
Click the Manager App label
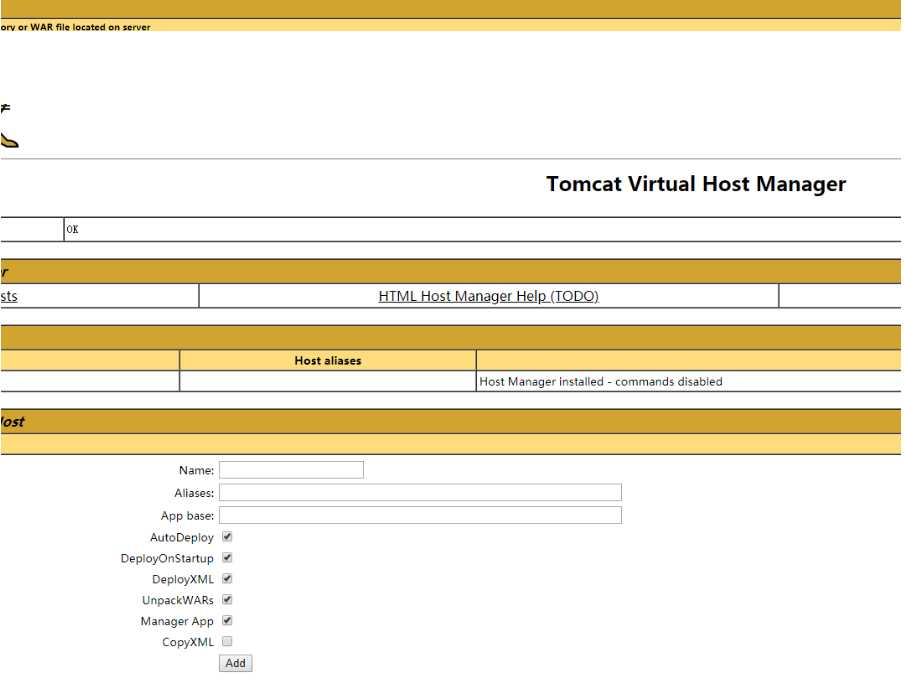tap(177, 621)
